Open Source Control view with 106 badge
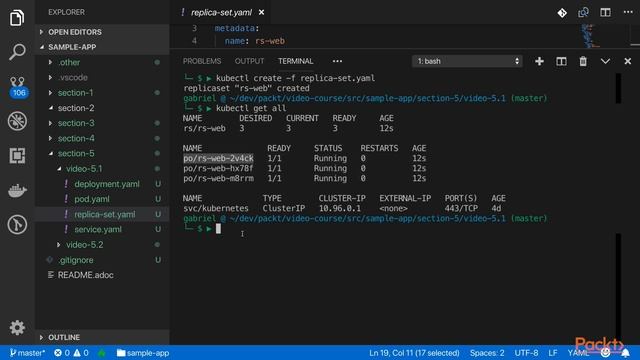The width and height of the screenshot is (640, 360). [18, 87]
